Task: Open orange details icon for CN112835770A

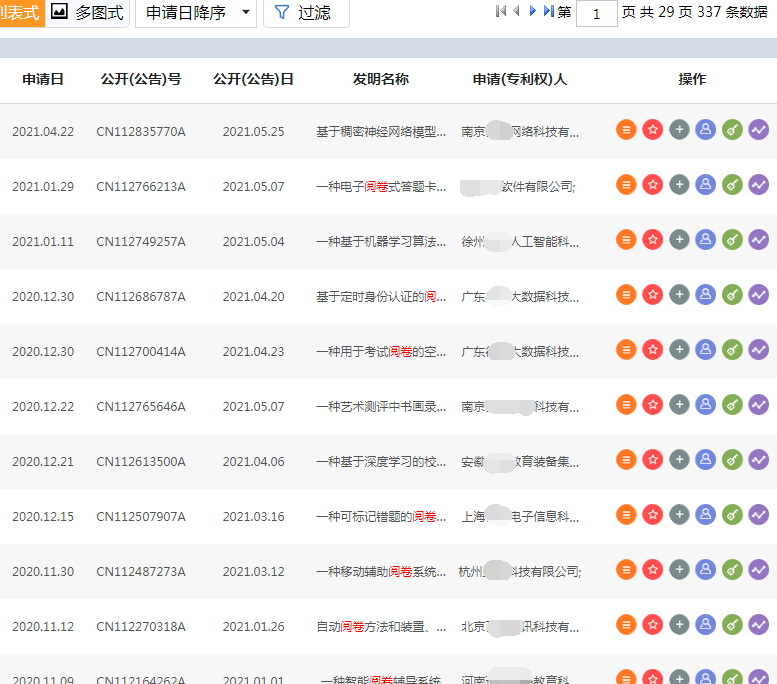Action: point(626,130)
